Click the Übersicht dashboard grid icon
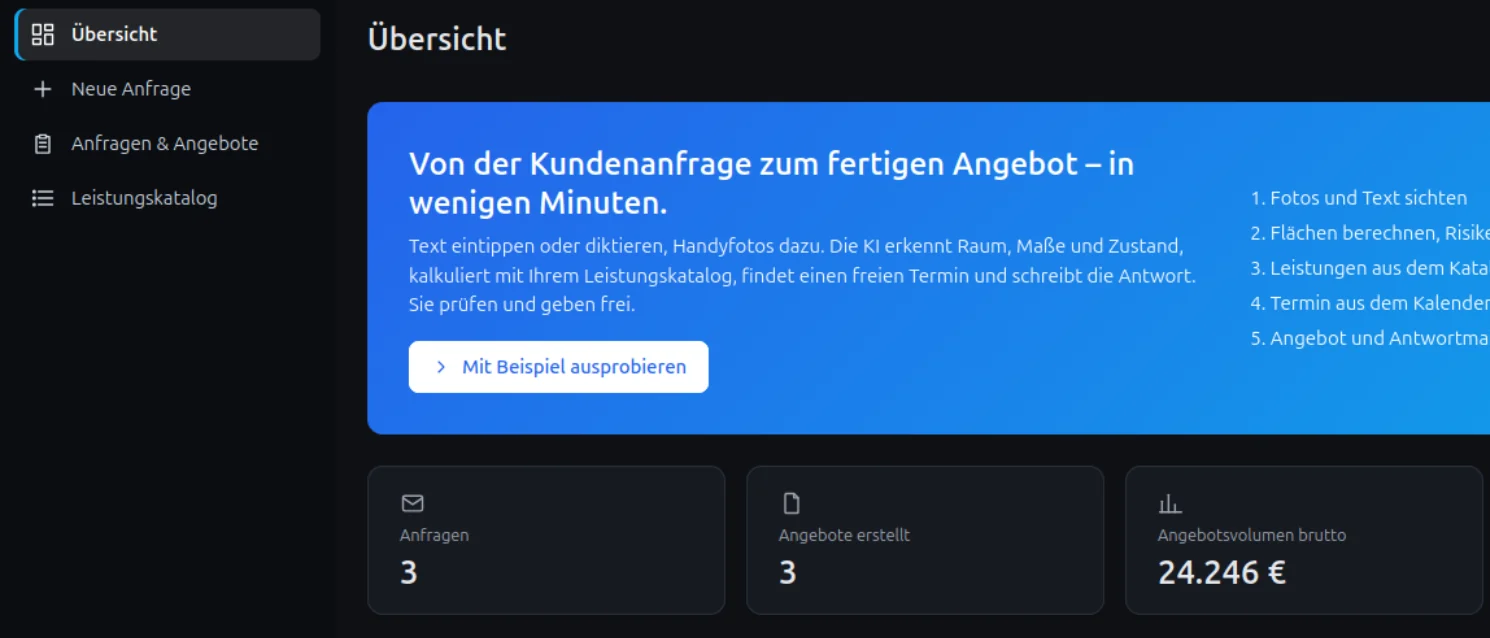Image resolution: width=1490 pixels, height=638 pixels. 42,34
